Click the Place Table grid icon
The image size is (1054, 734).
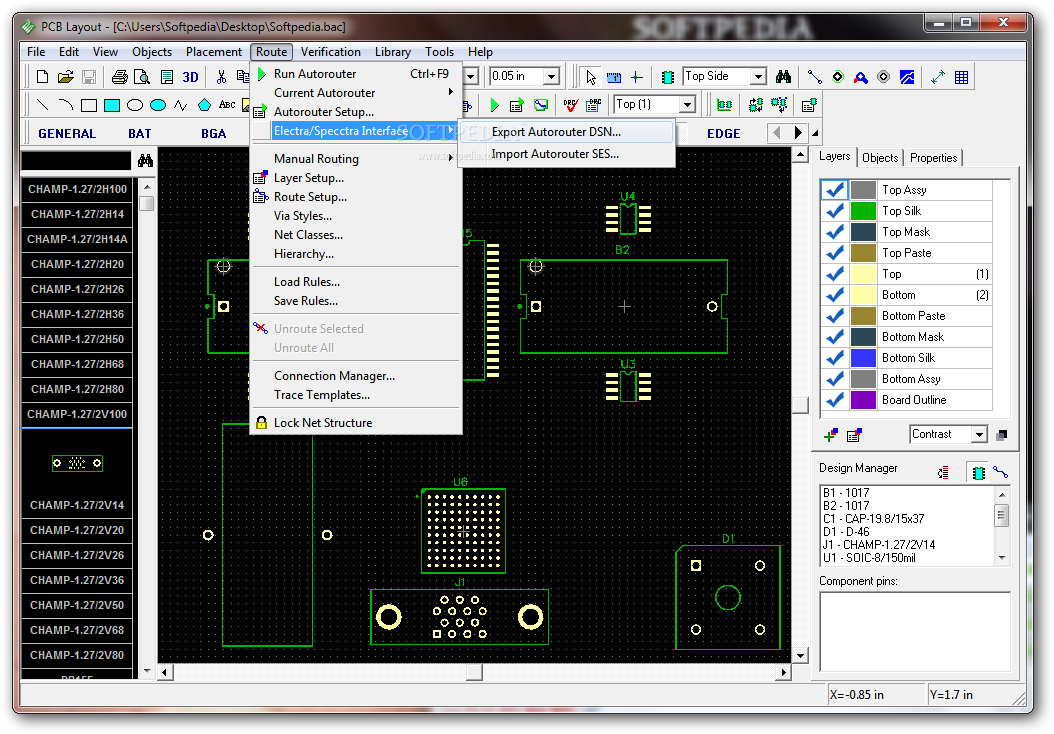click(x=961, y=77)
